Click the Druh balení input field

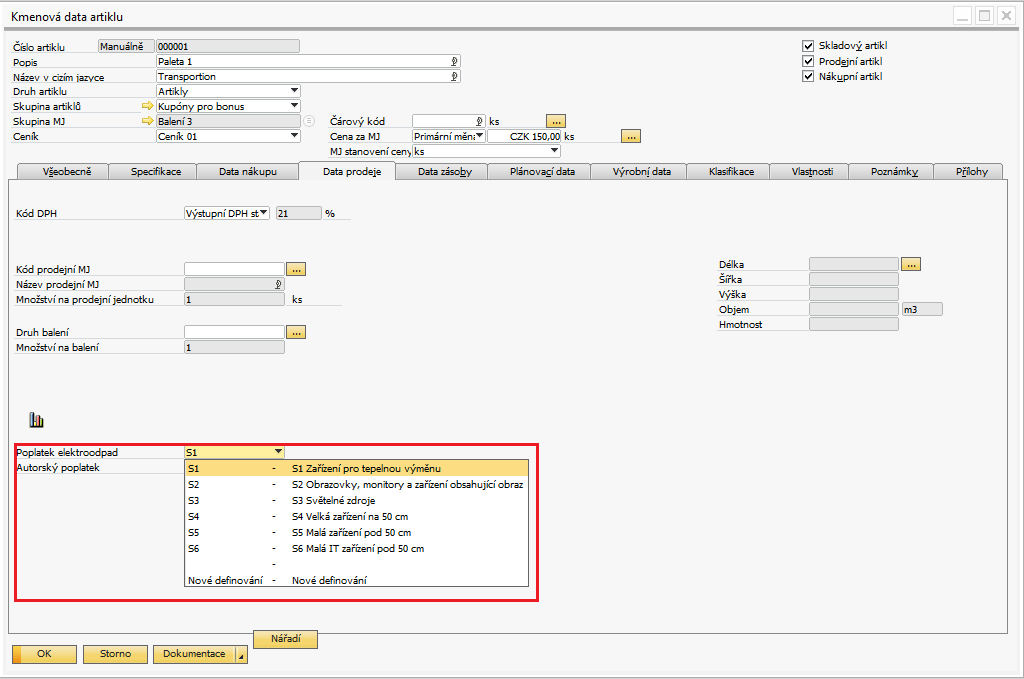[x=234, y=332]
